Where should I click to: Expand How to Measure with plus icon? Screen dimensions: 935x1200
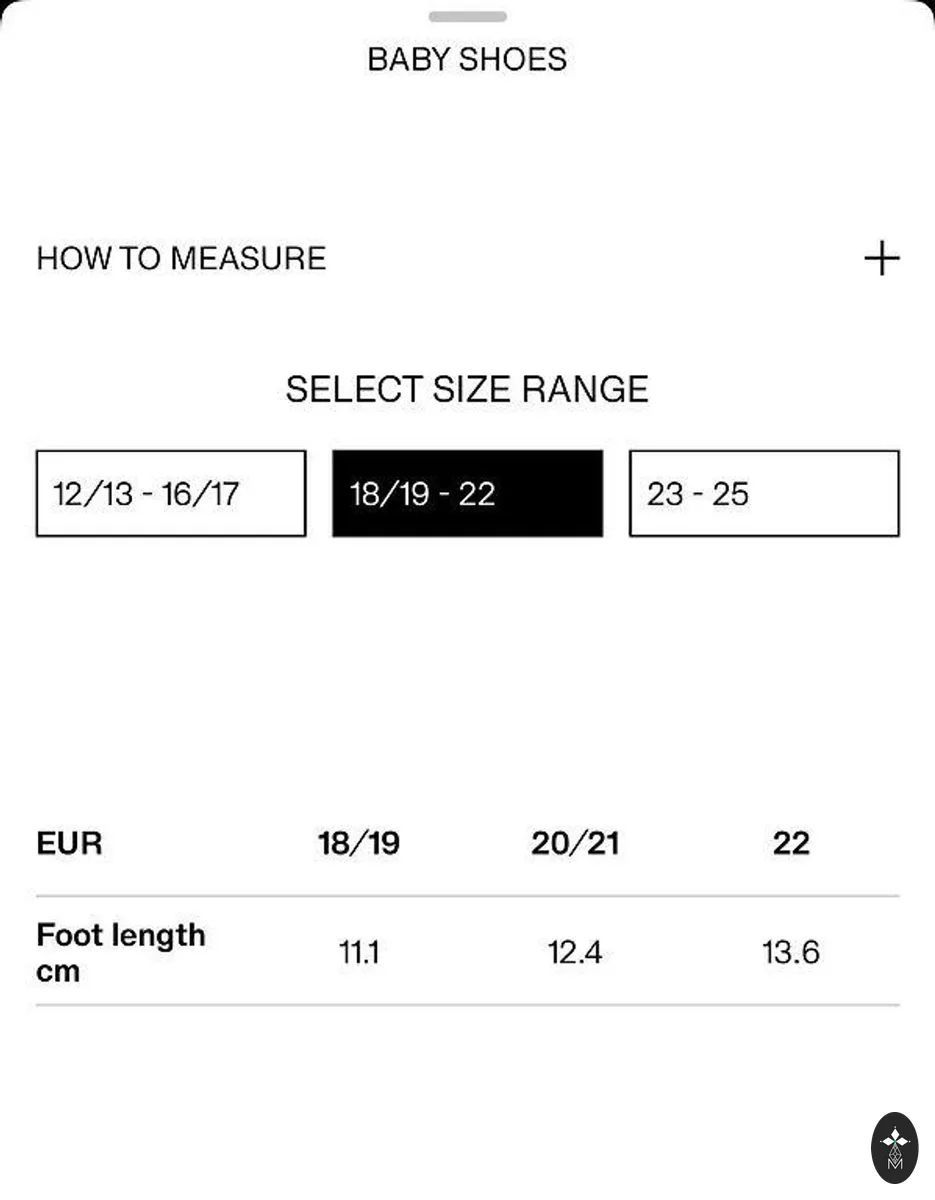(x=881, y=259)
